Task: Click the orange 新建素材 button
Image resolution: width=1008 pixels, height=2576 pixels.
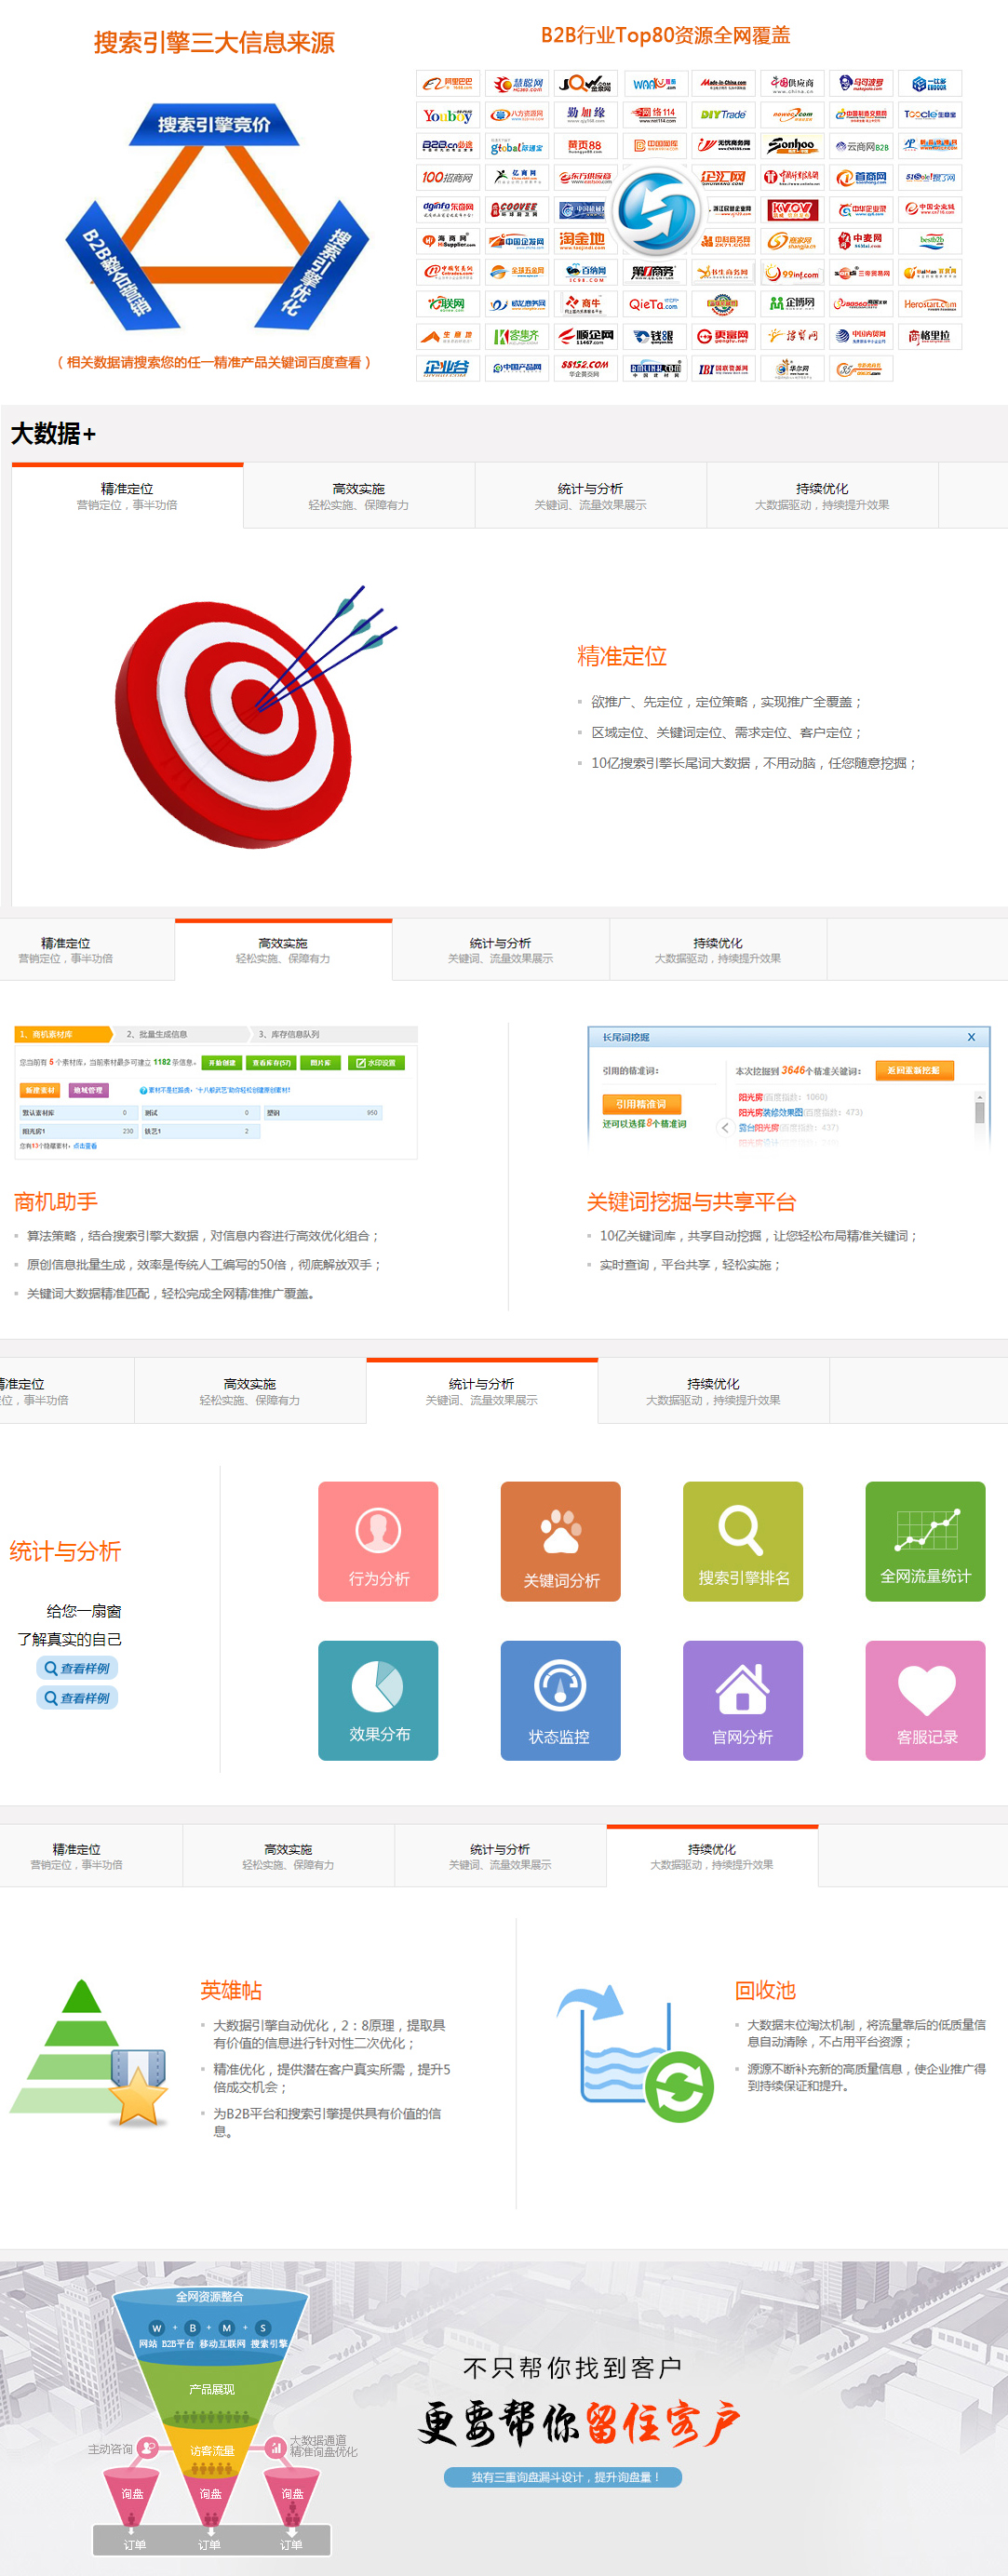Action: pyautogui.click(x=40, y=1090)
